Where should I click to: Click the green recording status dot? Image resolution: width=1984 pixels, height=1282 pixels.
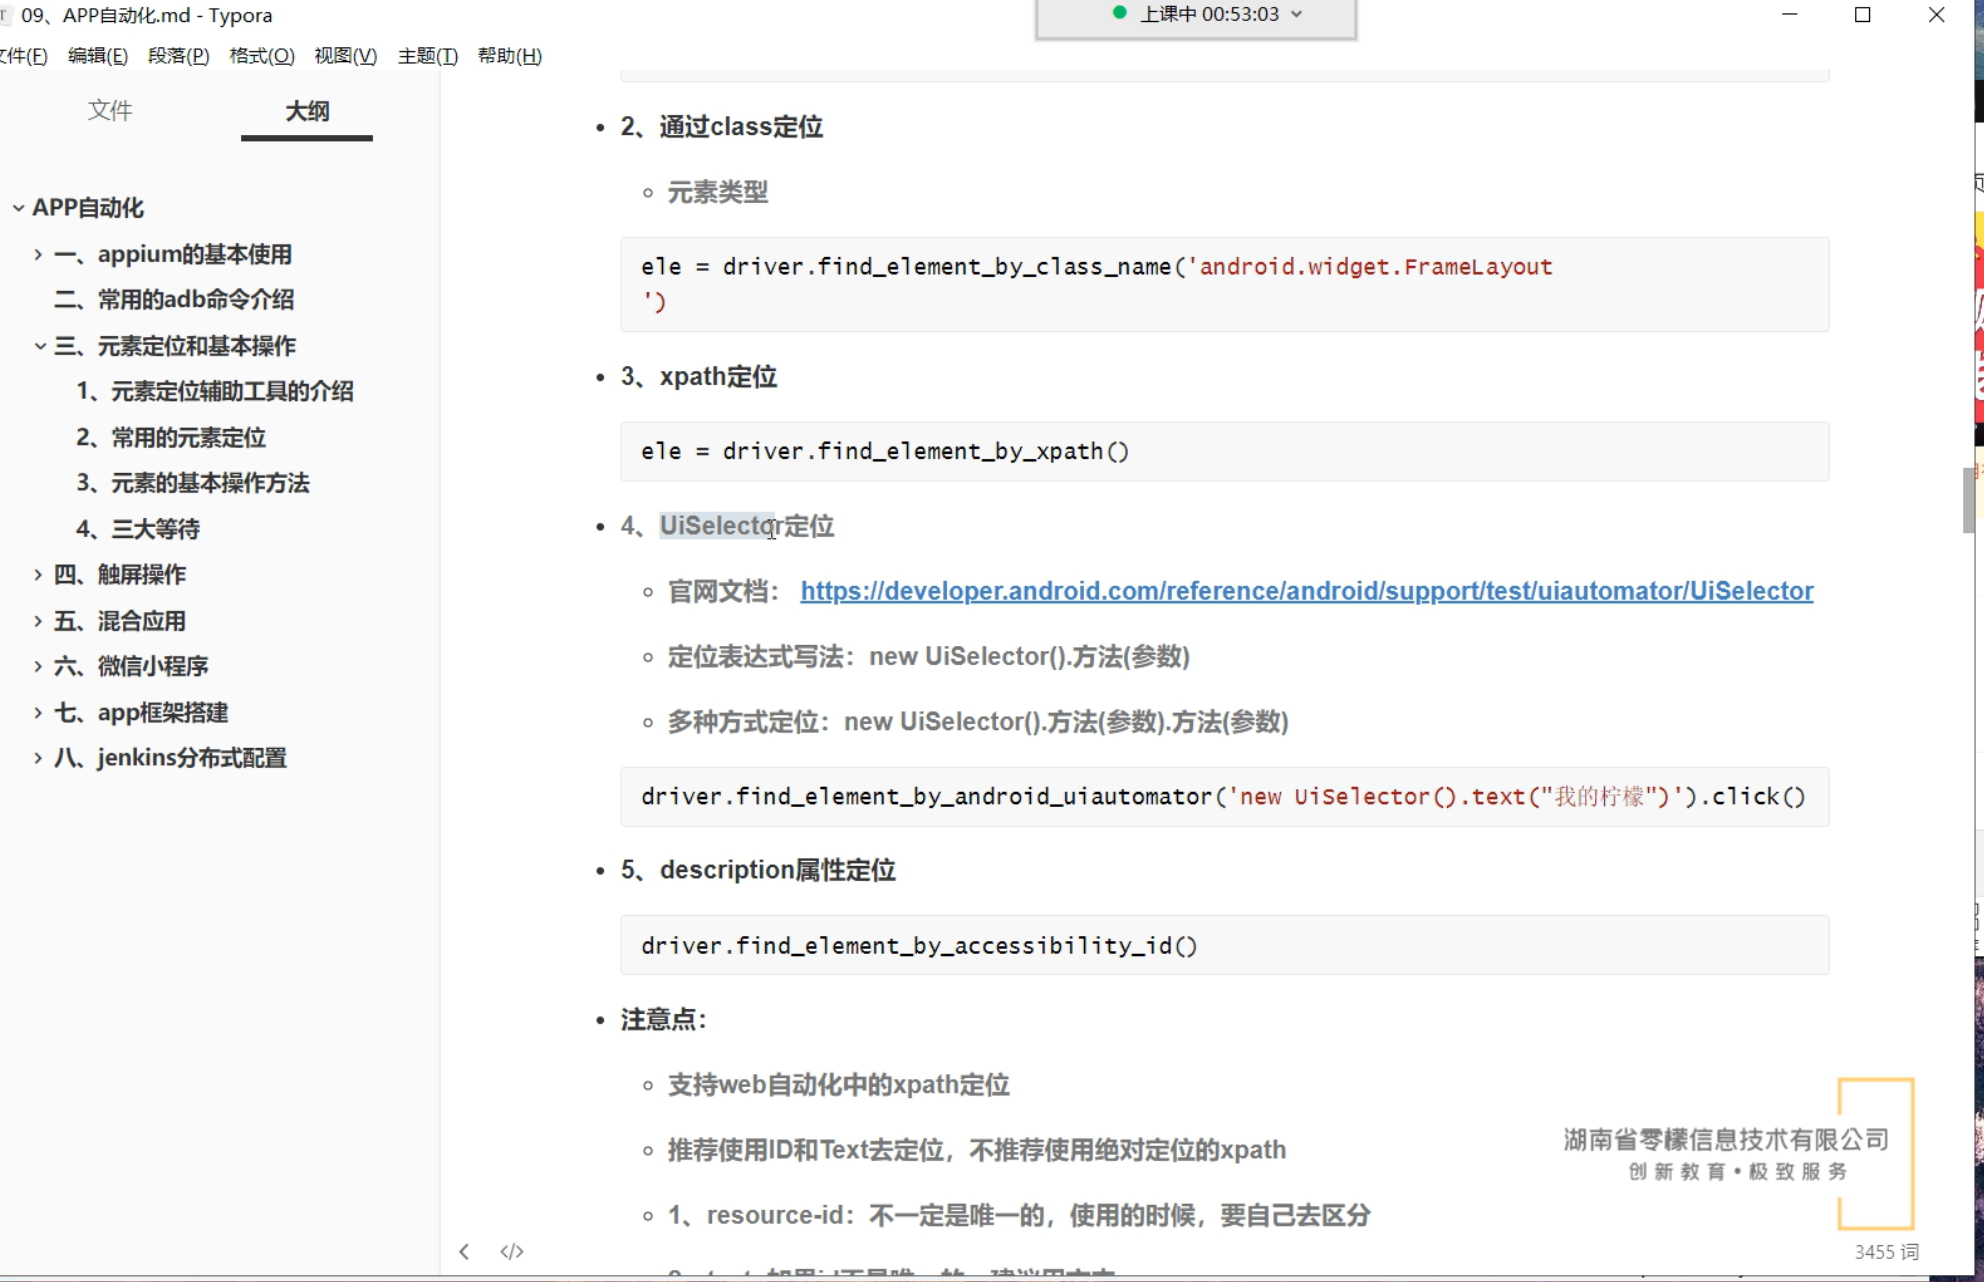(x=1119, y=13)
